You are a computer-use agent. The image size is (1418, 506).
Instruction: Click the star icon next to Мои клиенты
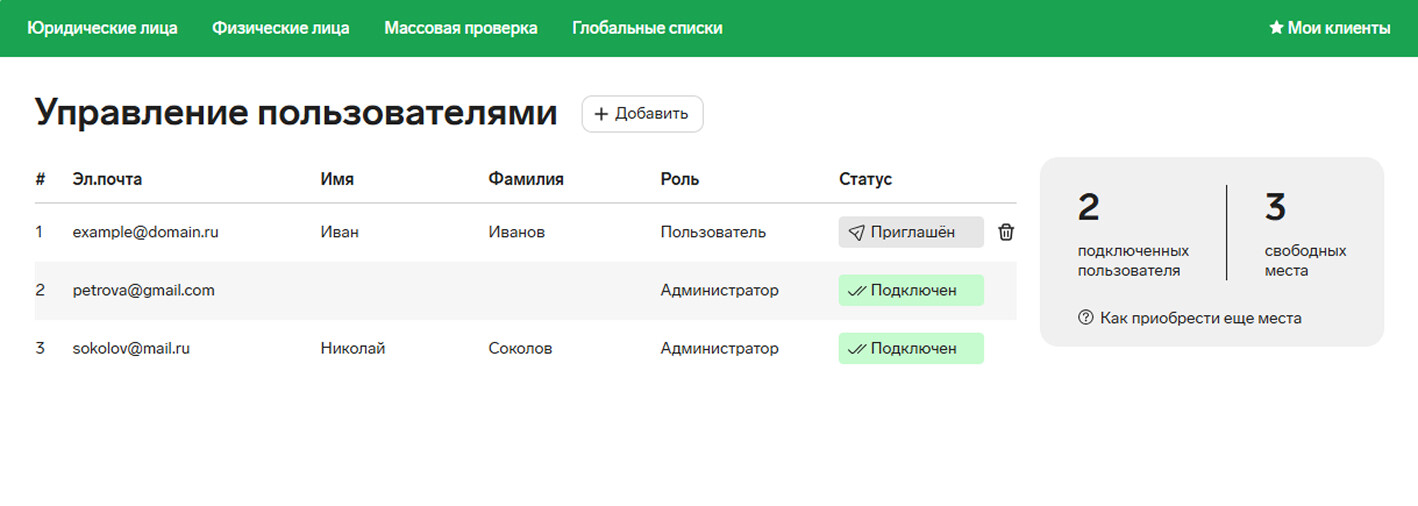coord(1276,28)
